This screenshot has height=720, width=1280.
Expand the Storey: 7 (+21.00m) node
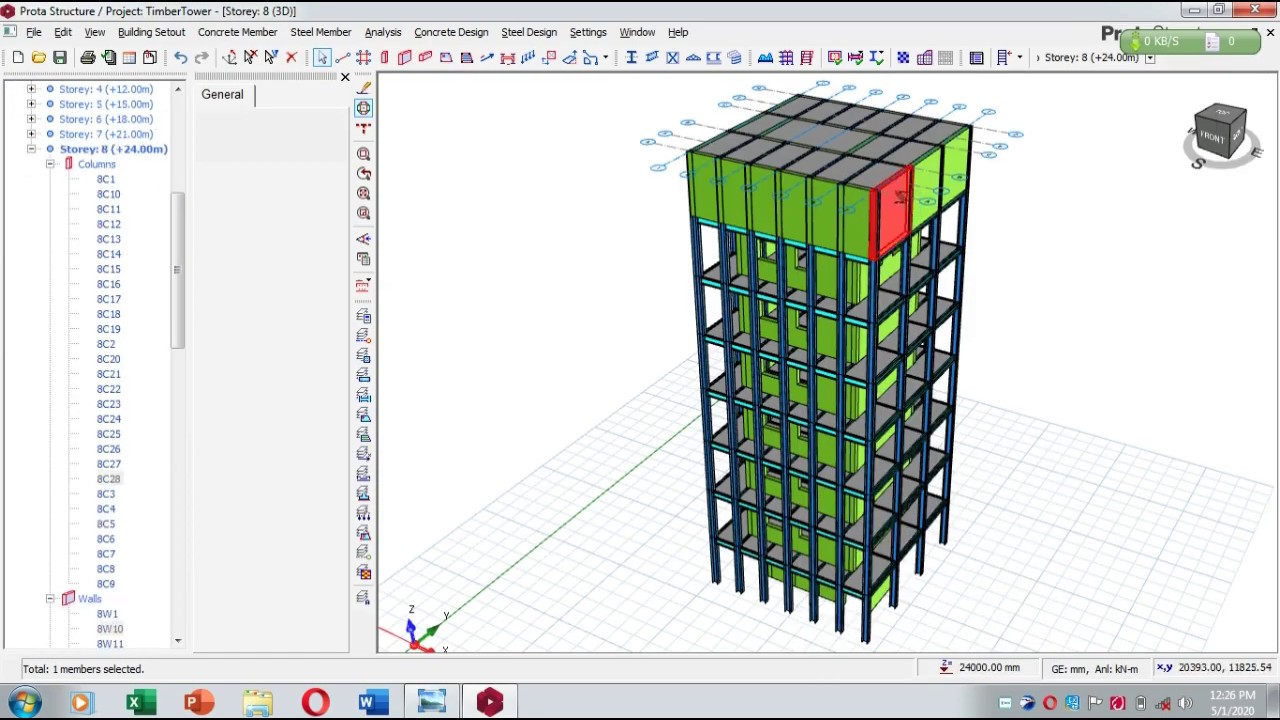(31, 134)
